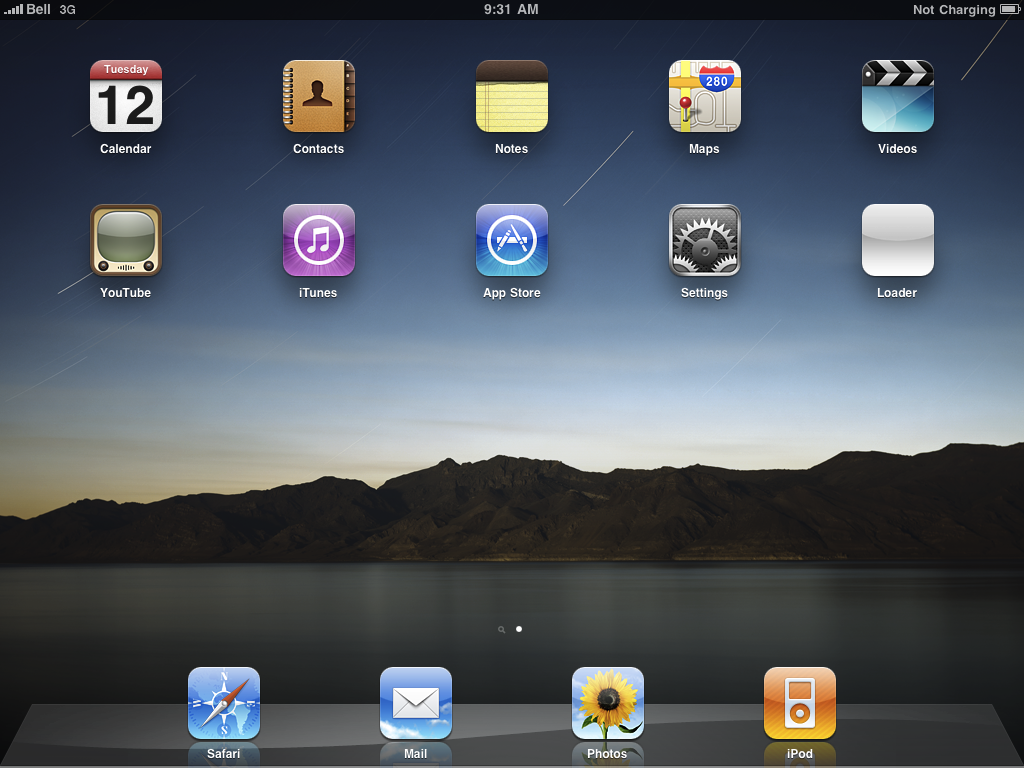Viewport: 1024px width, 768px height.
Task: Tap the 3G network indicator
Action: (x=67, y=10)
